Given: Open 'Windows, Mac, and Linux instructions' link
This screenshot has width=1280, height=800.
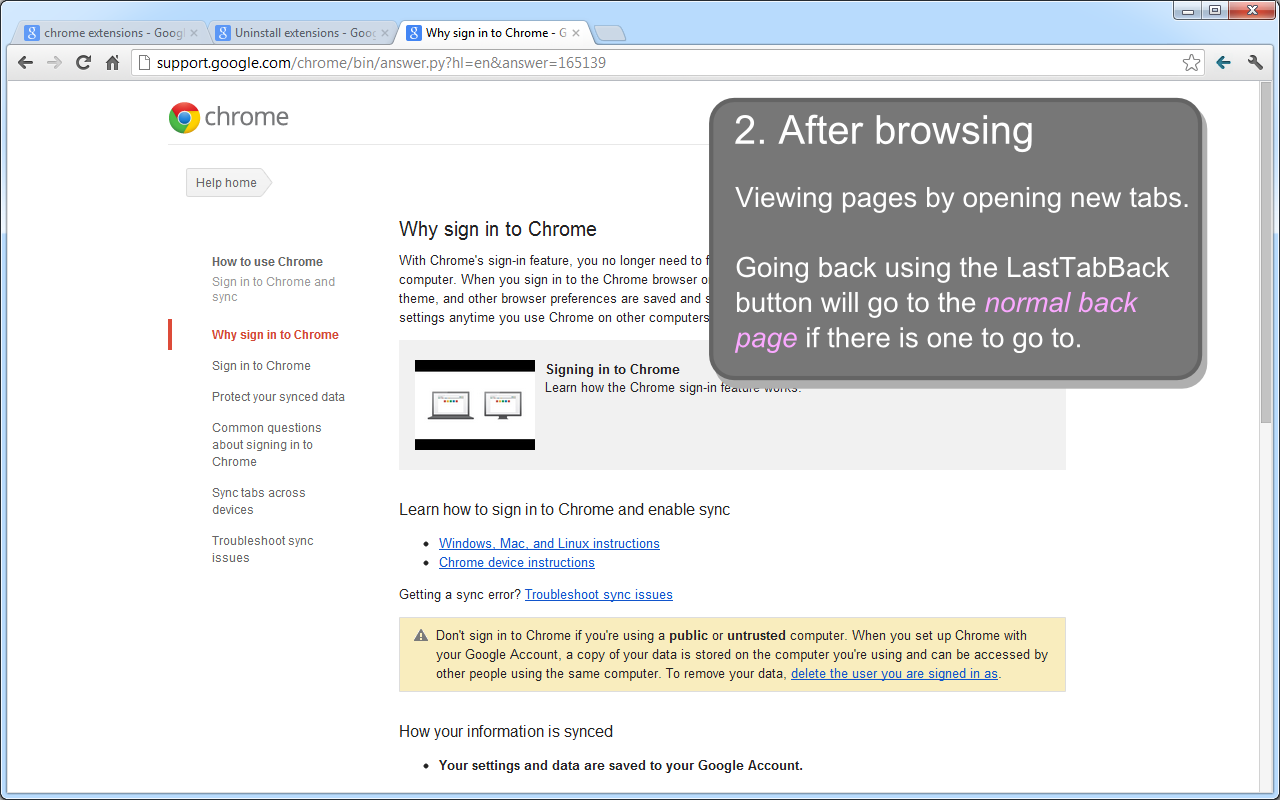Looking at the screenshot, I should [x=549, y=544].
